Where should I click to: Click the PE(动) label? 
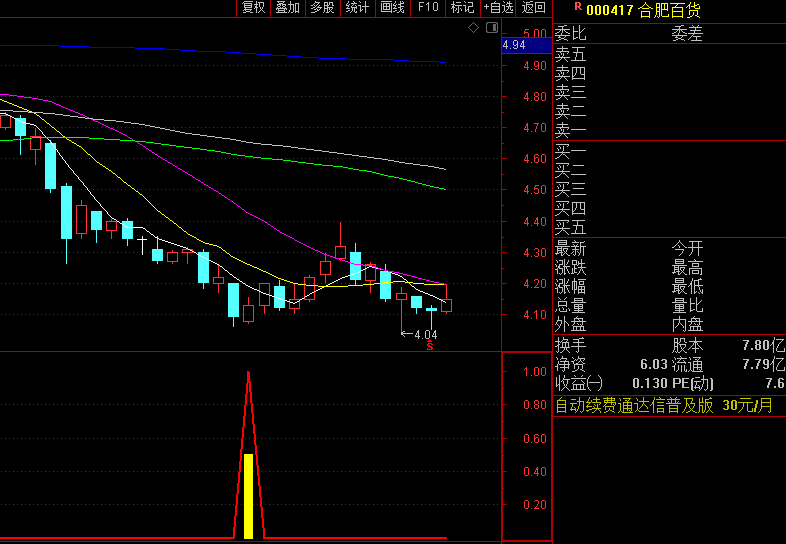point(692,384)
